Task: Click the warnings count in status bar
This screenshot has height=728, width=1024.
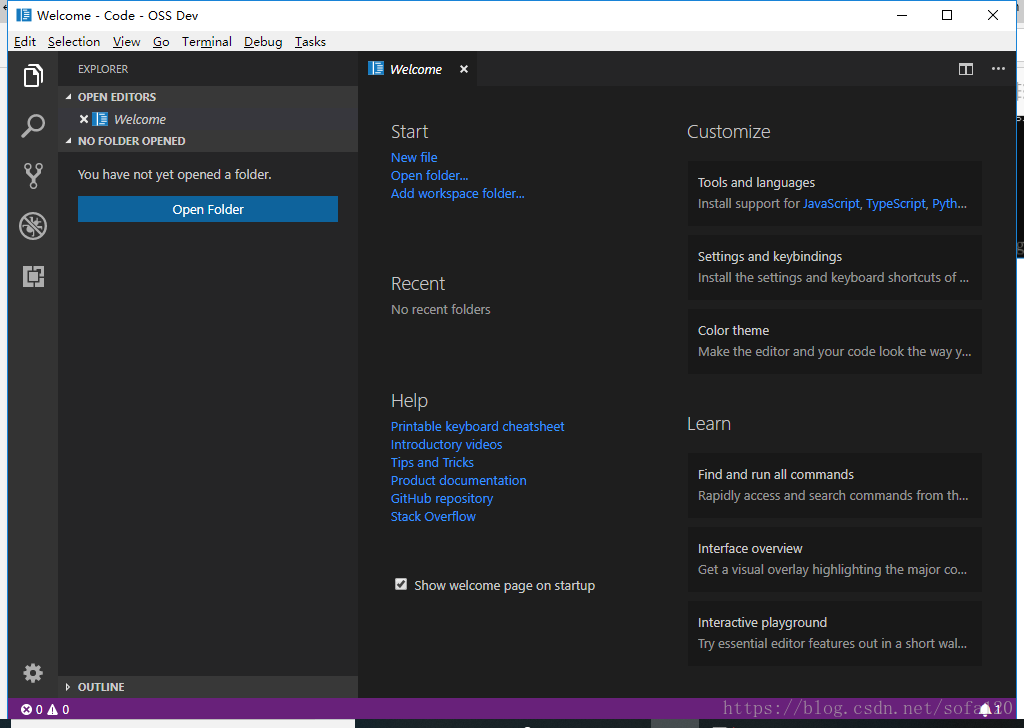Action: pyautogui.click(x=58, y=709)
